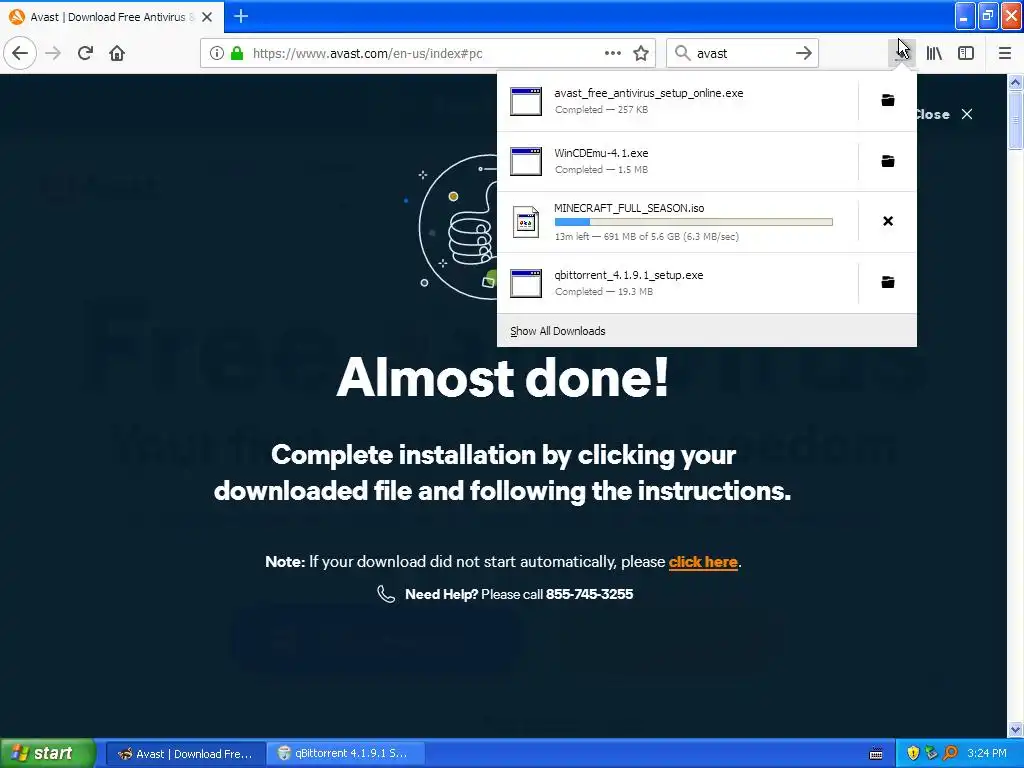Click the on-screen keyboard tray icon
Screen dimensions: 1024x768
pyautogui.click(x=876, y=754)
